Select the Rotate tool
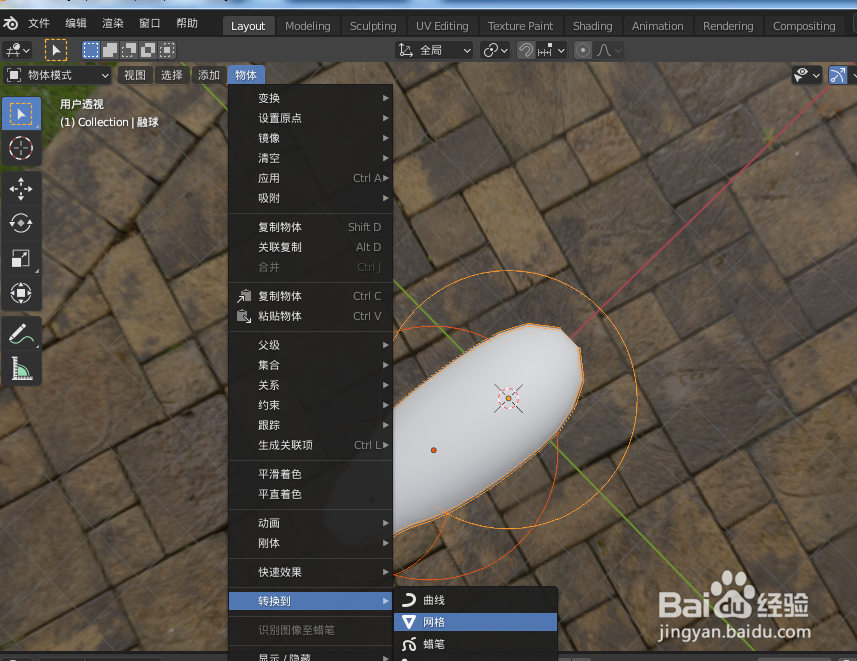Viewport: 857px width, 661px height. [22, 223]
